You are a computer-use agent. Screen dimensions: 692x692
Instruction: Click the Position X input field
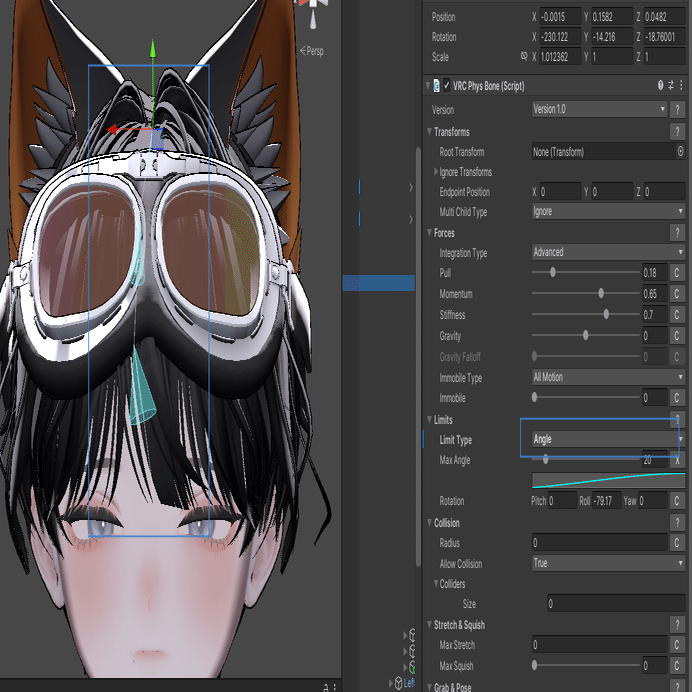560,17
